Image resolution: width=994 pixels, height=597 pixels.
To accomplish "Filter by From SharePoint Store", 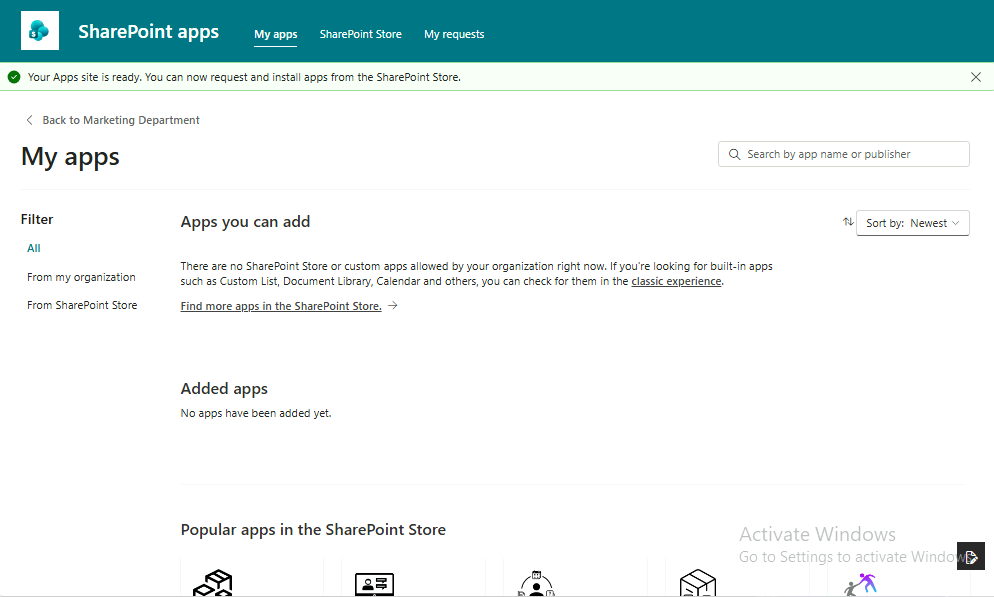I will coord(82,305).
